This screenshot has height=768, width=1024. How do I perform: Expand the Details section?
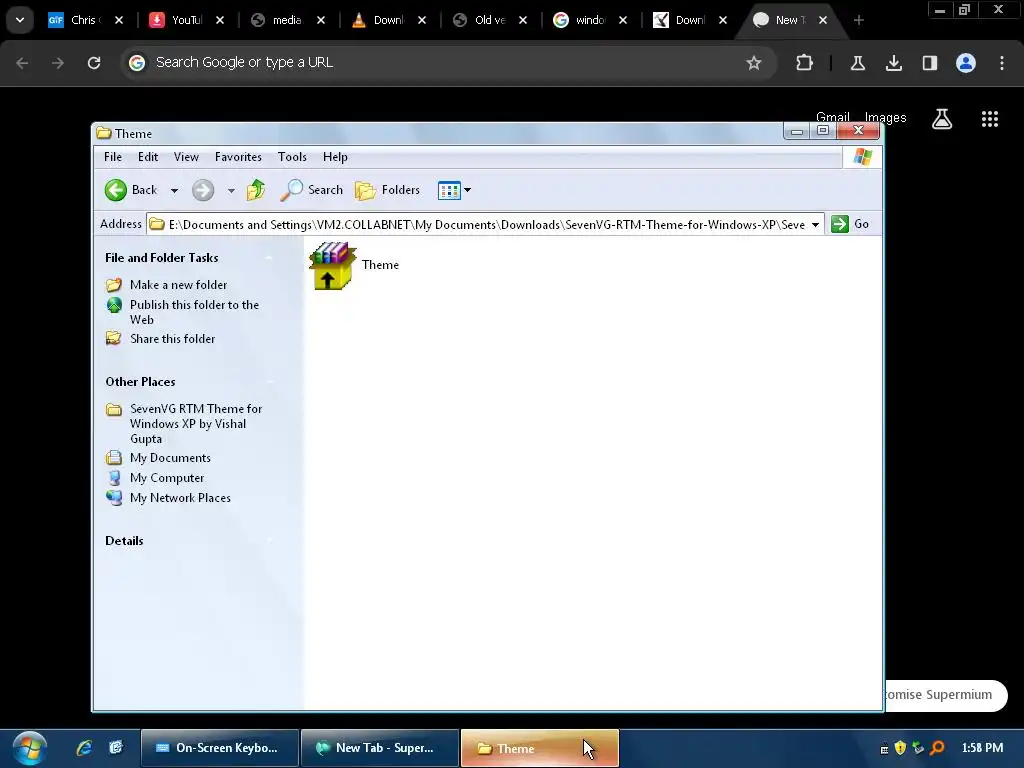[x=269, y=541]
